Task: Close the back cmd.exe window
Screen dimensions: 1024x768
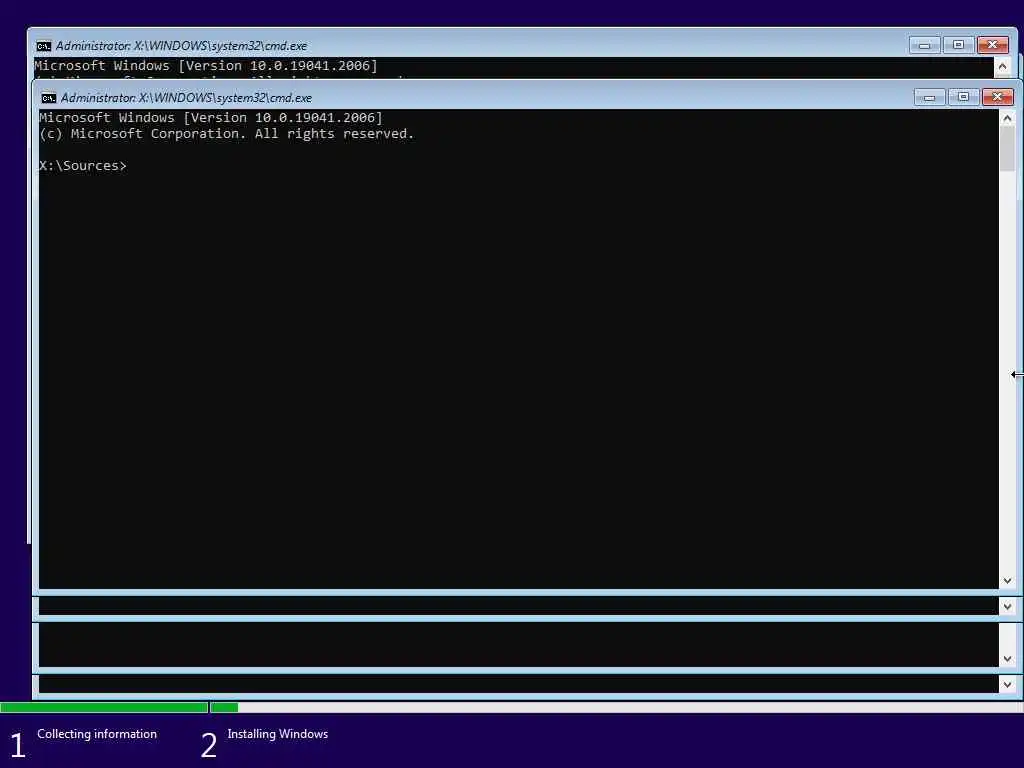Action: 993,45
